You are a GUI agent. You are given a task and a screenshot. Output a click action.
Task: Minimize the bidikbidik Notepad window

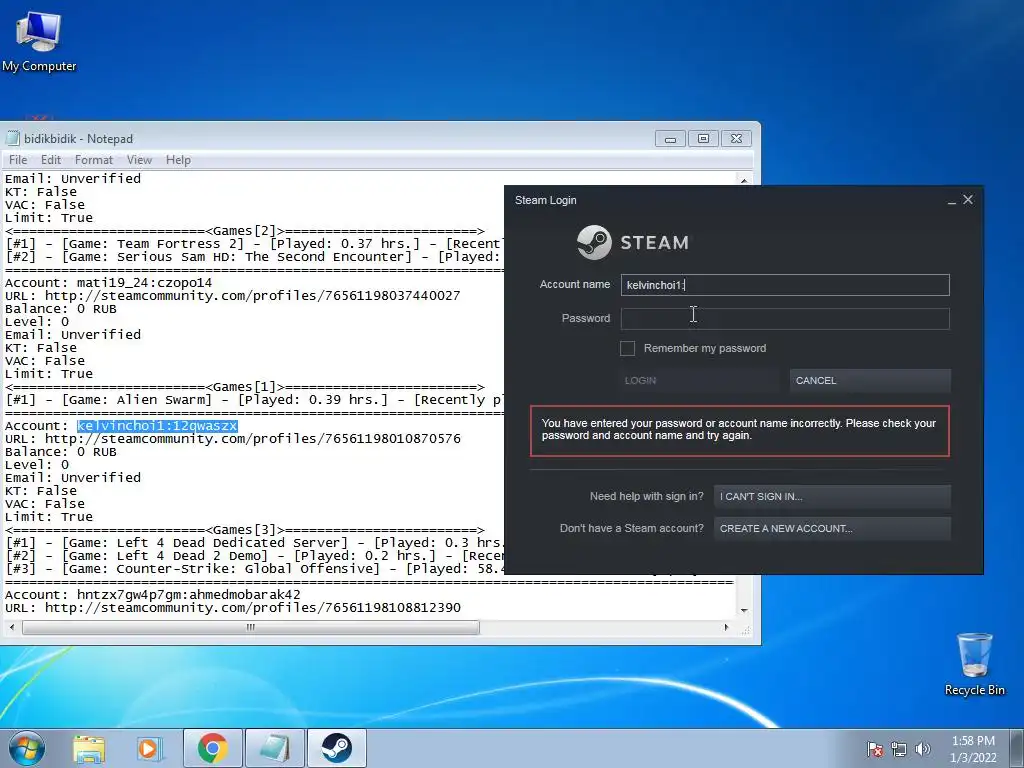point(670,138)
